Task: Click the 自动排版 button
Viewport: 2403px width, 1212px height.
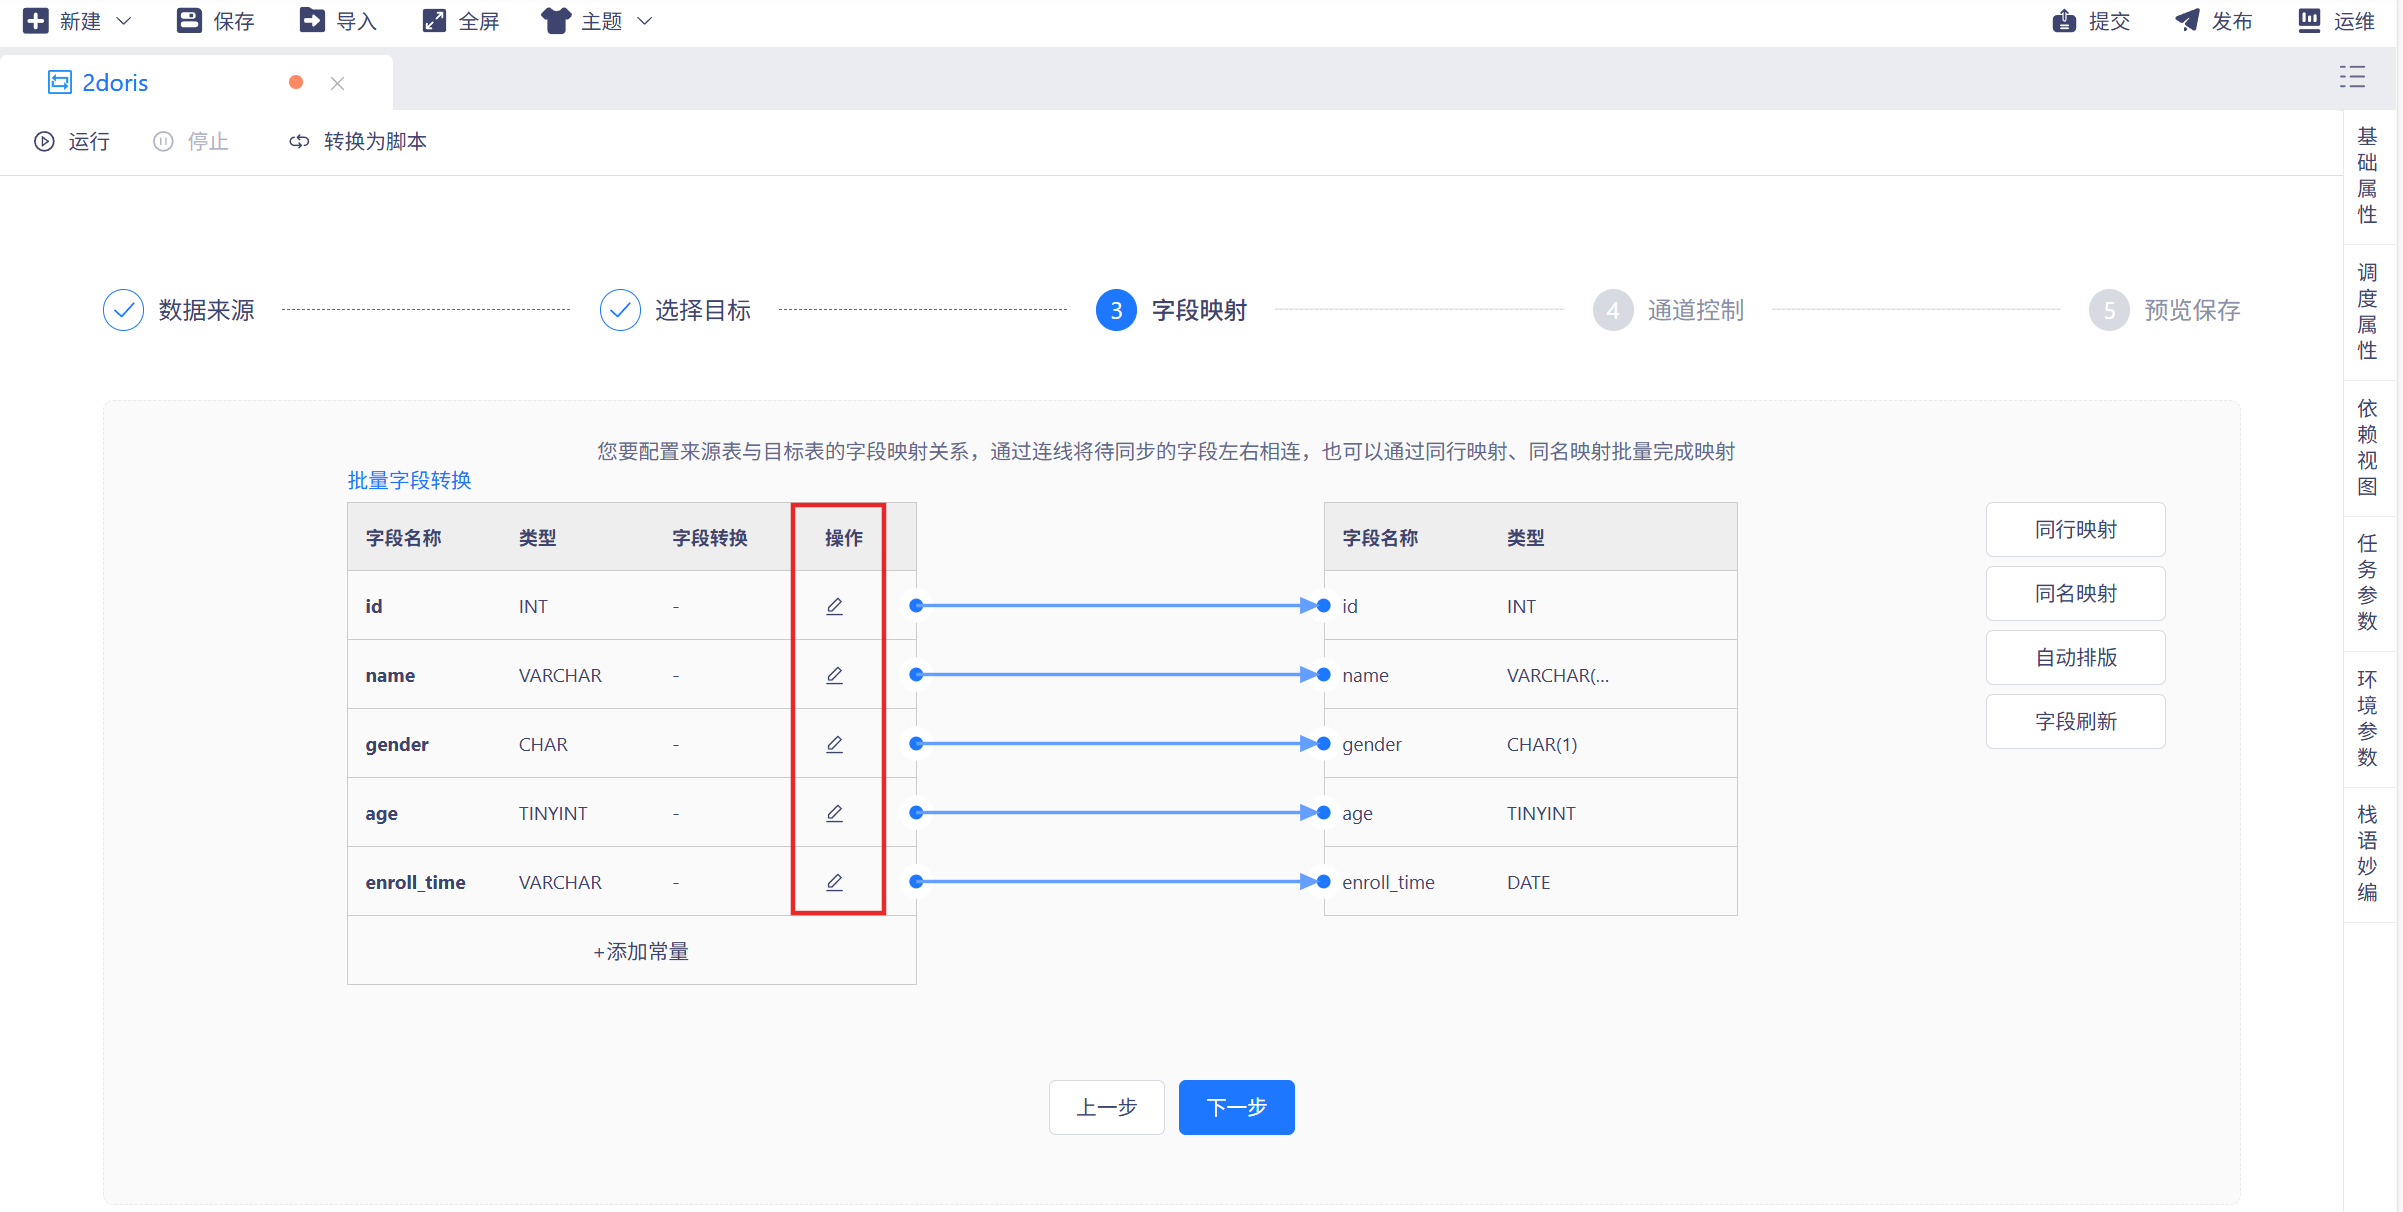Action: click(2076, 657)
